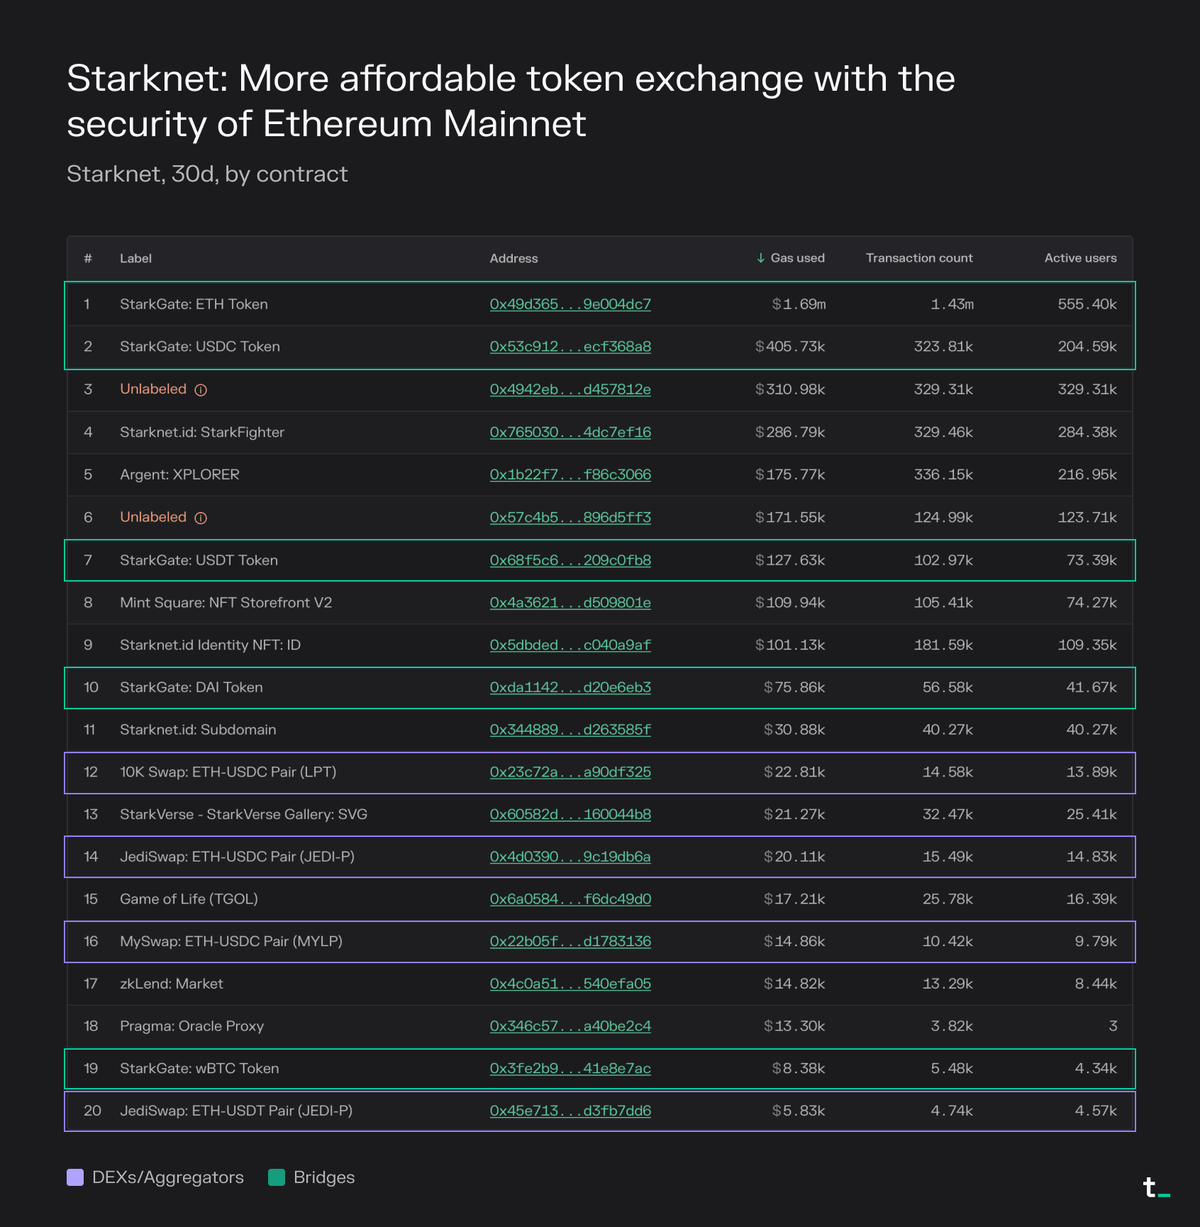
Task: Open zkLend Market contract address link
Action: pos(570,984)
